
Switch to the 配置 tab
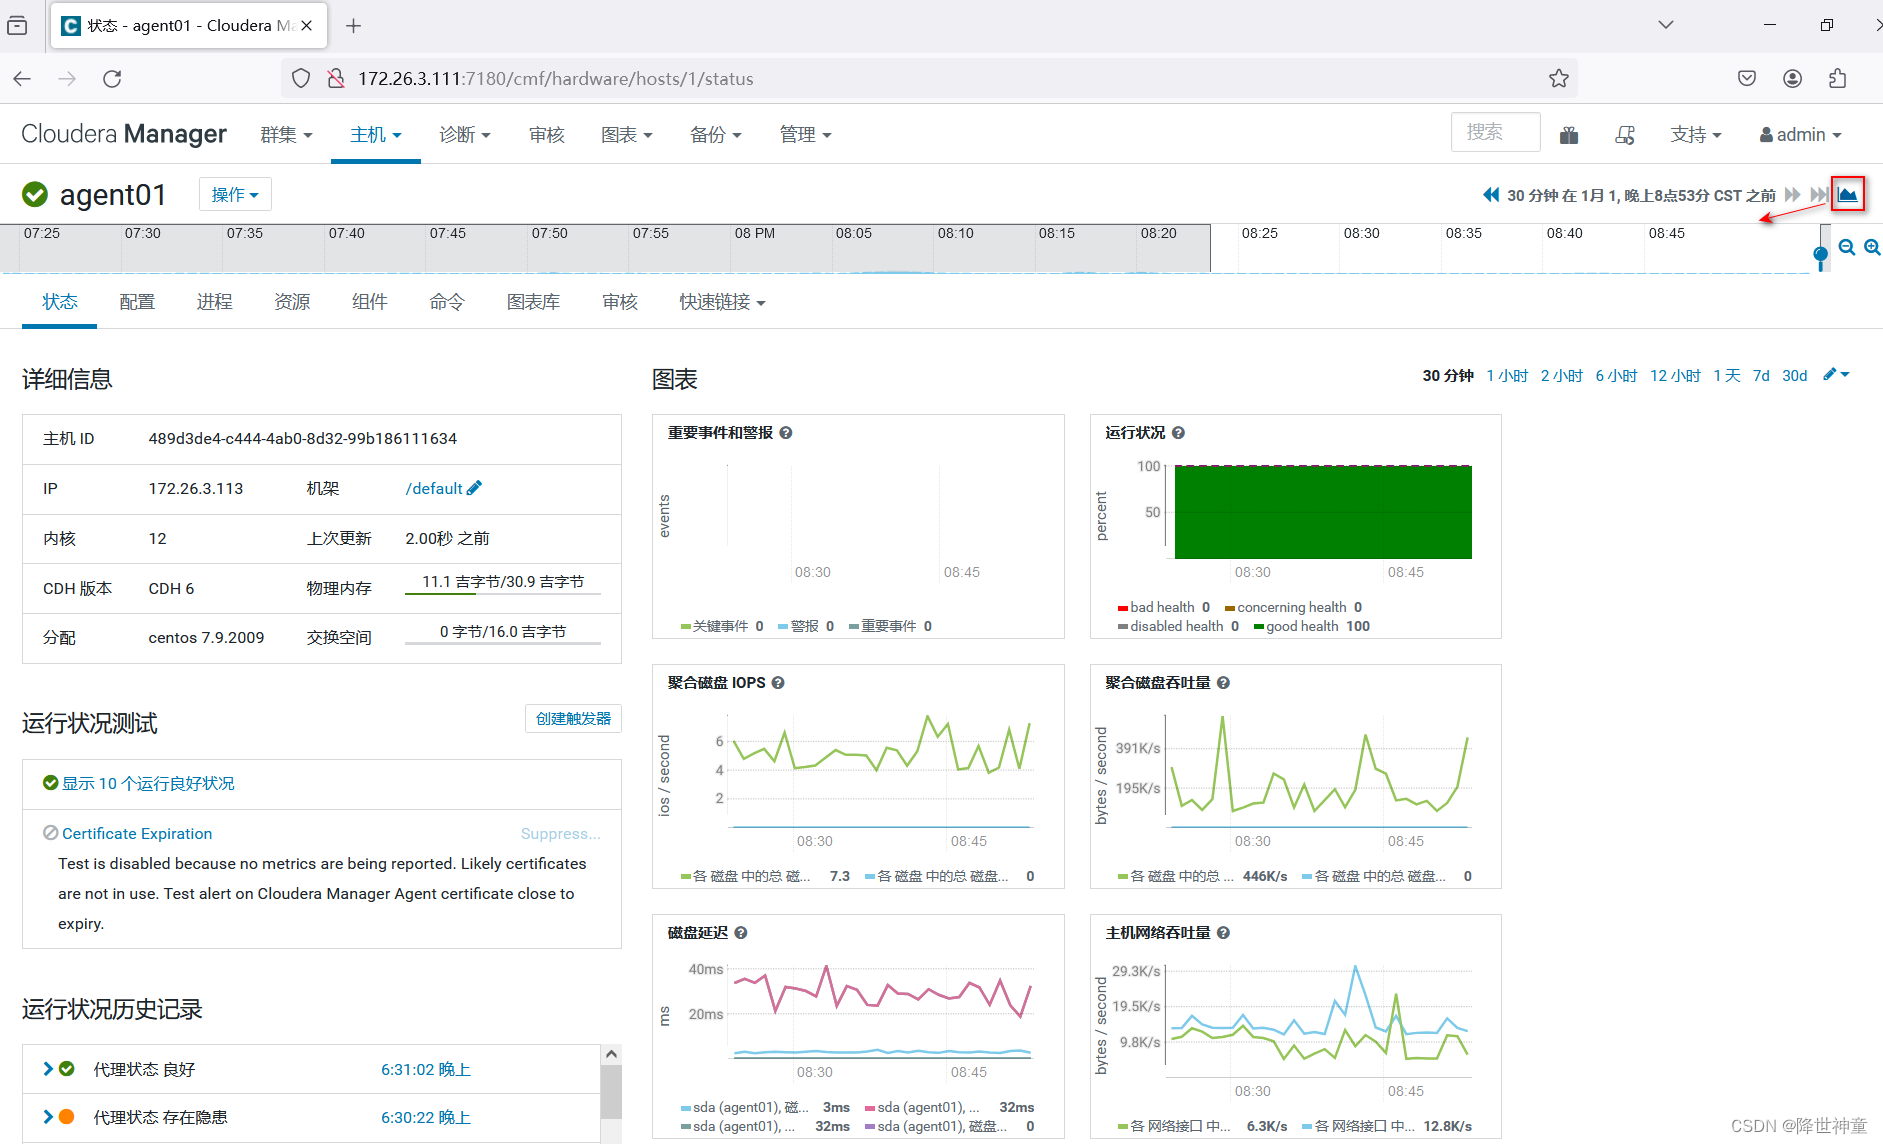click(137, 302)
